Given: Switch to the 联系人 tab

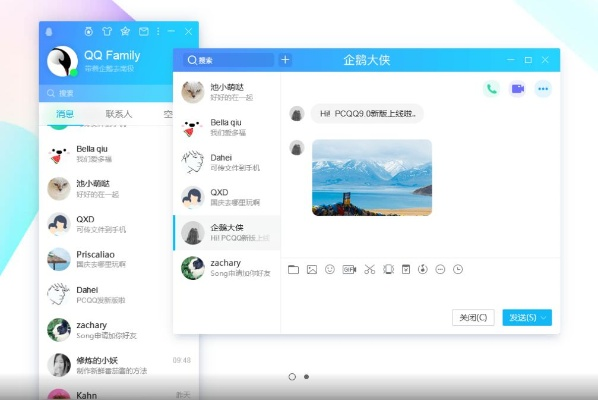Looking at the screenshot, I should 119,114.
